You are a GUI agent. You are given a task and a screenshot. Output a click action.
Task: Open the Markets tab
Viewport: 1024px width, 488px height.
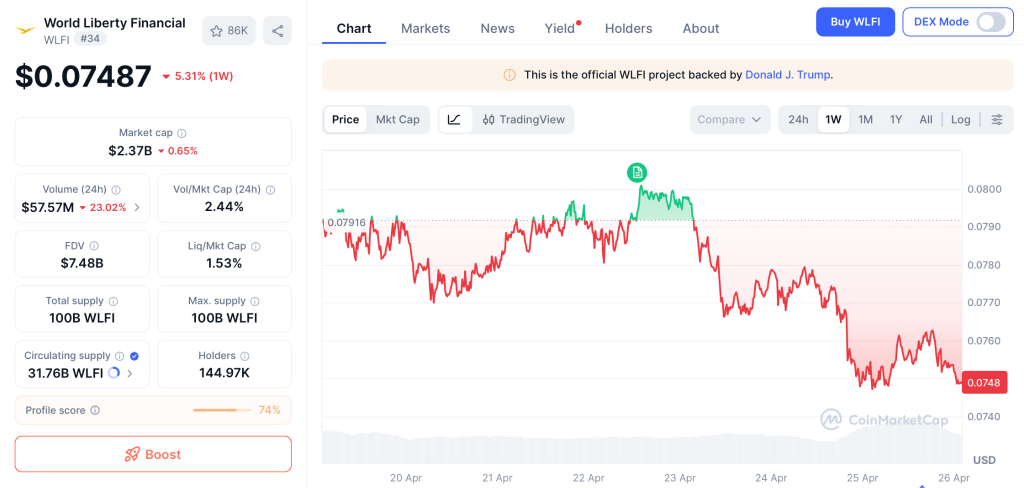tap(425, 29)
